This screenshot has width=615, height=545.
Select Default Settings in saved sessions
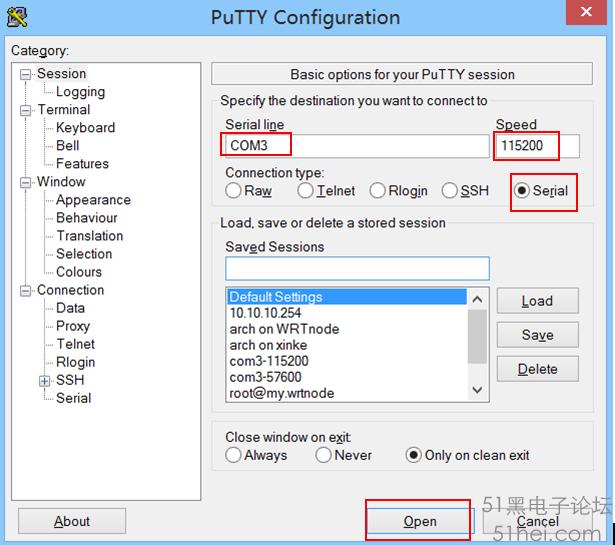347,297
